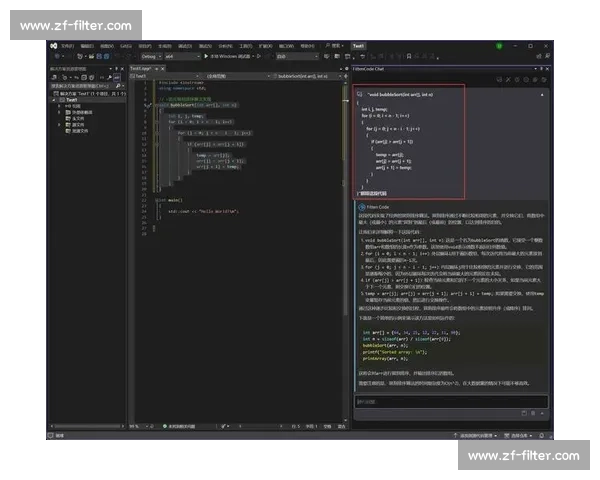The image size is (600, 480).
Task: Click the copy icon beside the bubbleSort question
Action: coord(360,94)
